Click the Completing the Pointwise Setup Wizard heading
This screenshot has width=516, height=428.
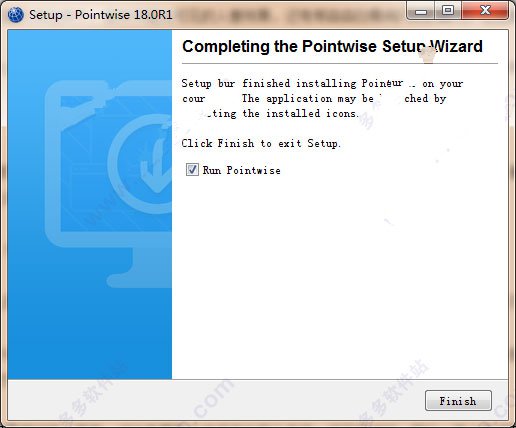click(x=332, y=46)
